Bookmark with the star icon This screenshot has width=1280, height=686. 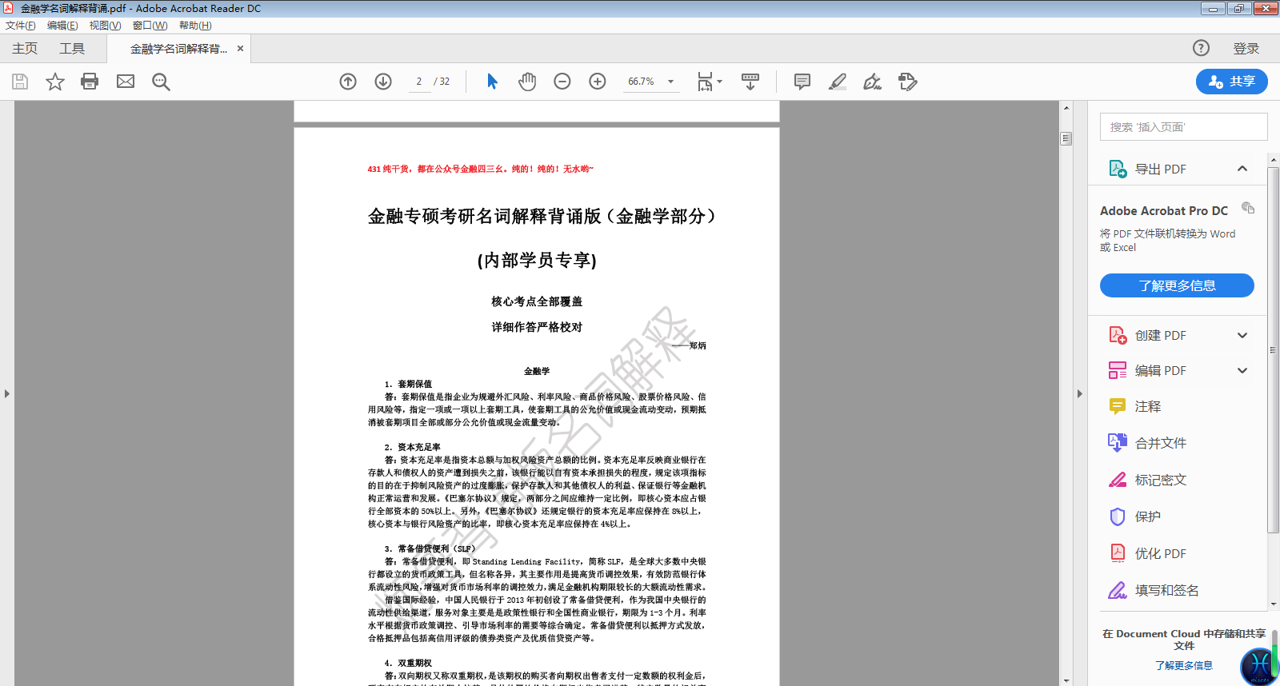[x=55, y=81]
